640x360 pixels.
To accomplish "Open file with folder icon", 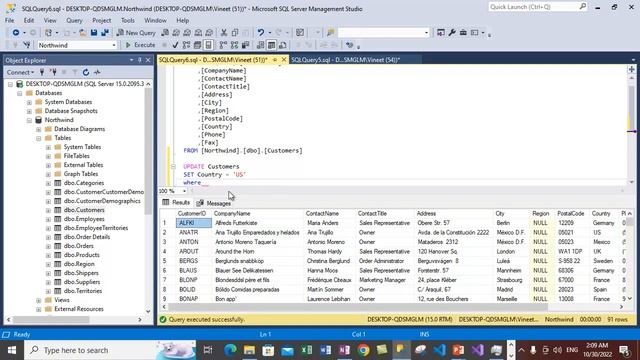I will (82, 33).
